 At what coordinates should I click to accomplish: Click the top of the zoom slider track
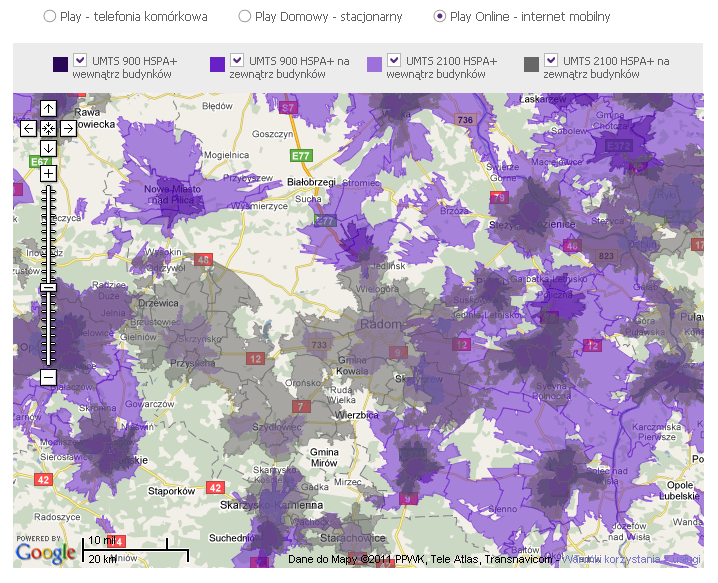pos(48,188)
